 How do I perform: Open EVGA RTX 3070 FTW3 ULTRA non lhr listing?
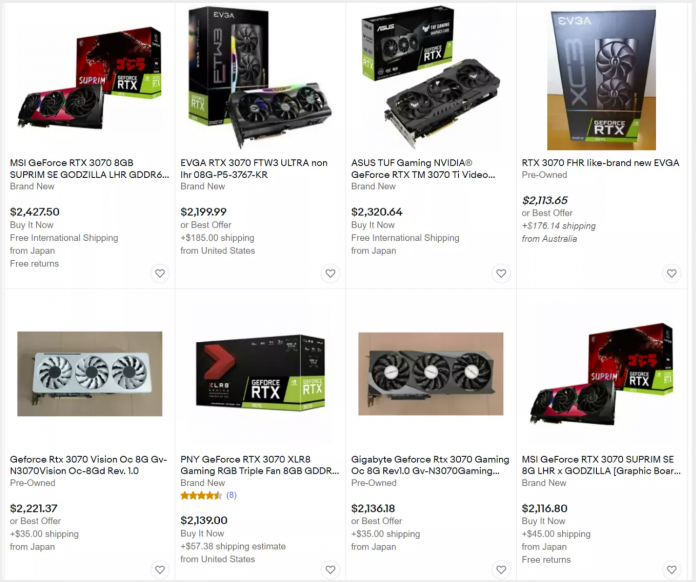[x=254, y=169]
